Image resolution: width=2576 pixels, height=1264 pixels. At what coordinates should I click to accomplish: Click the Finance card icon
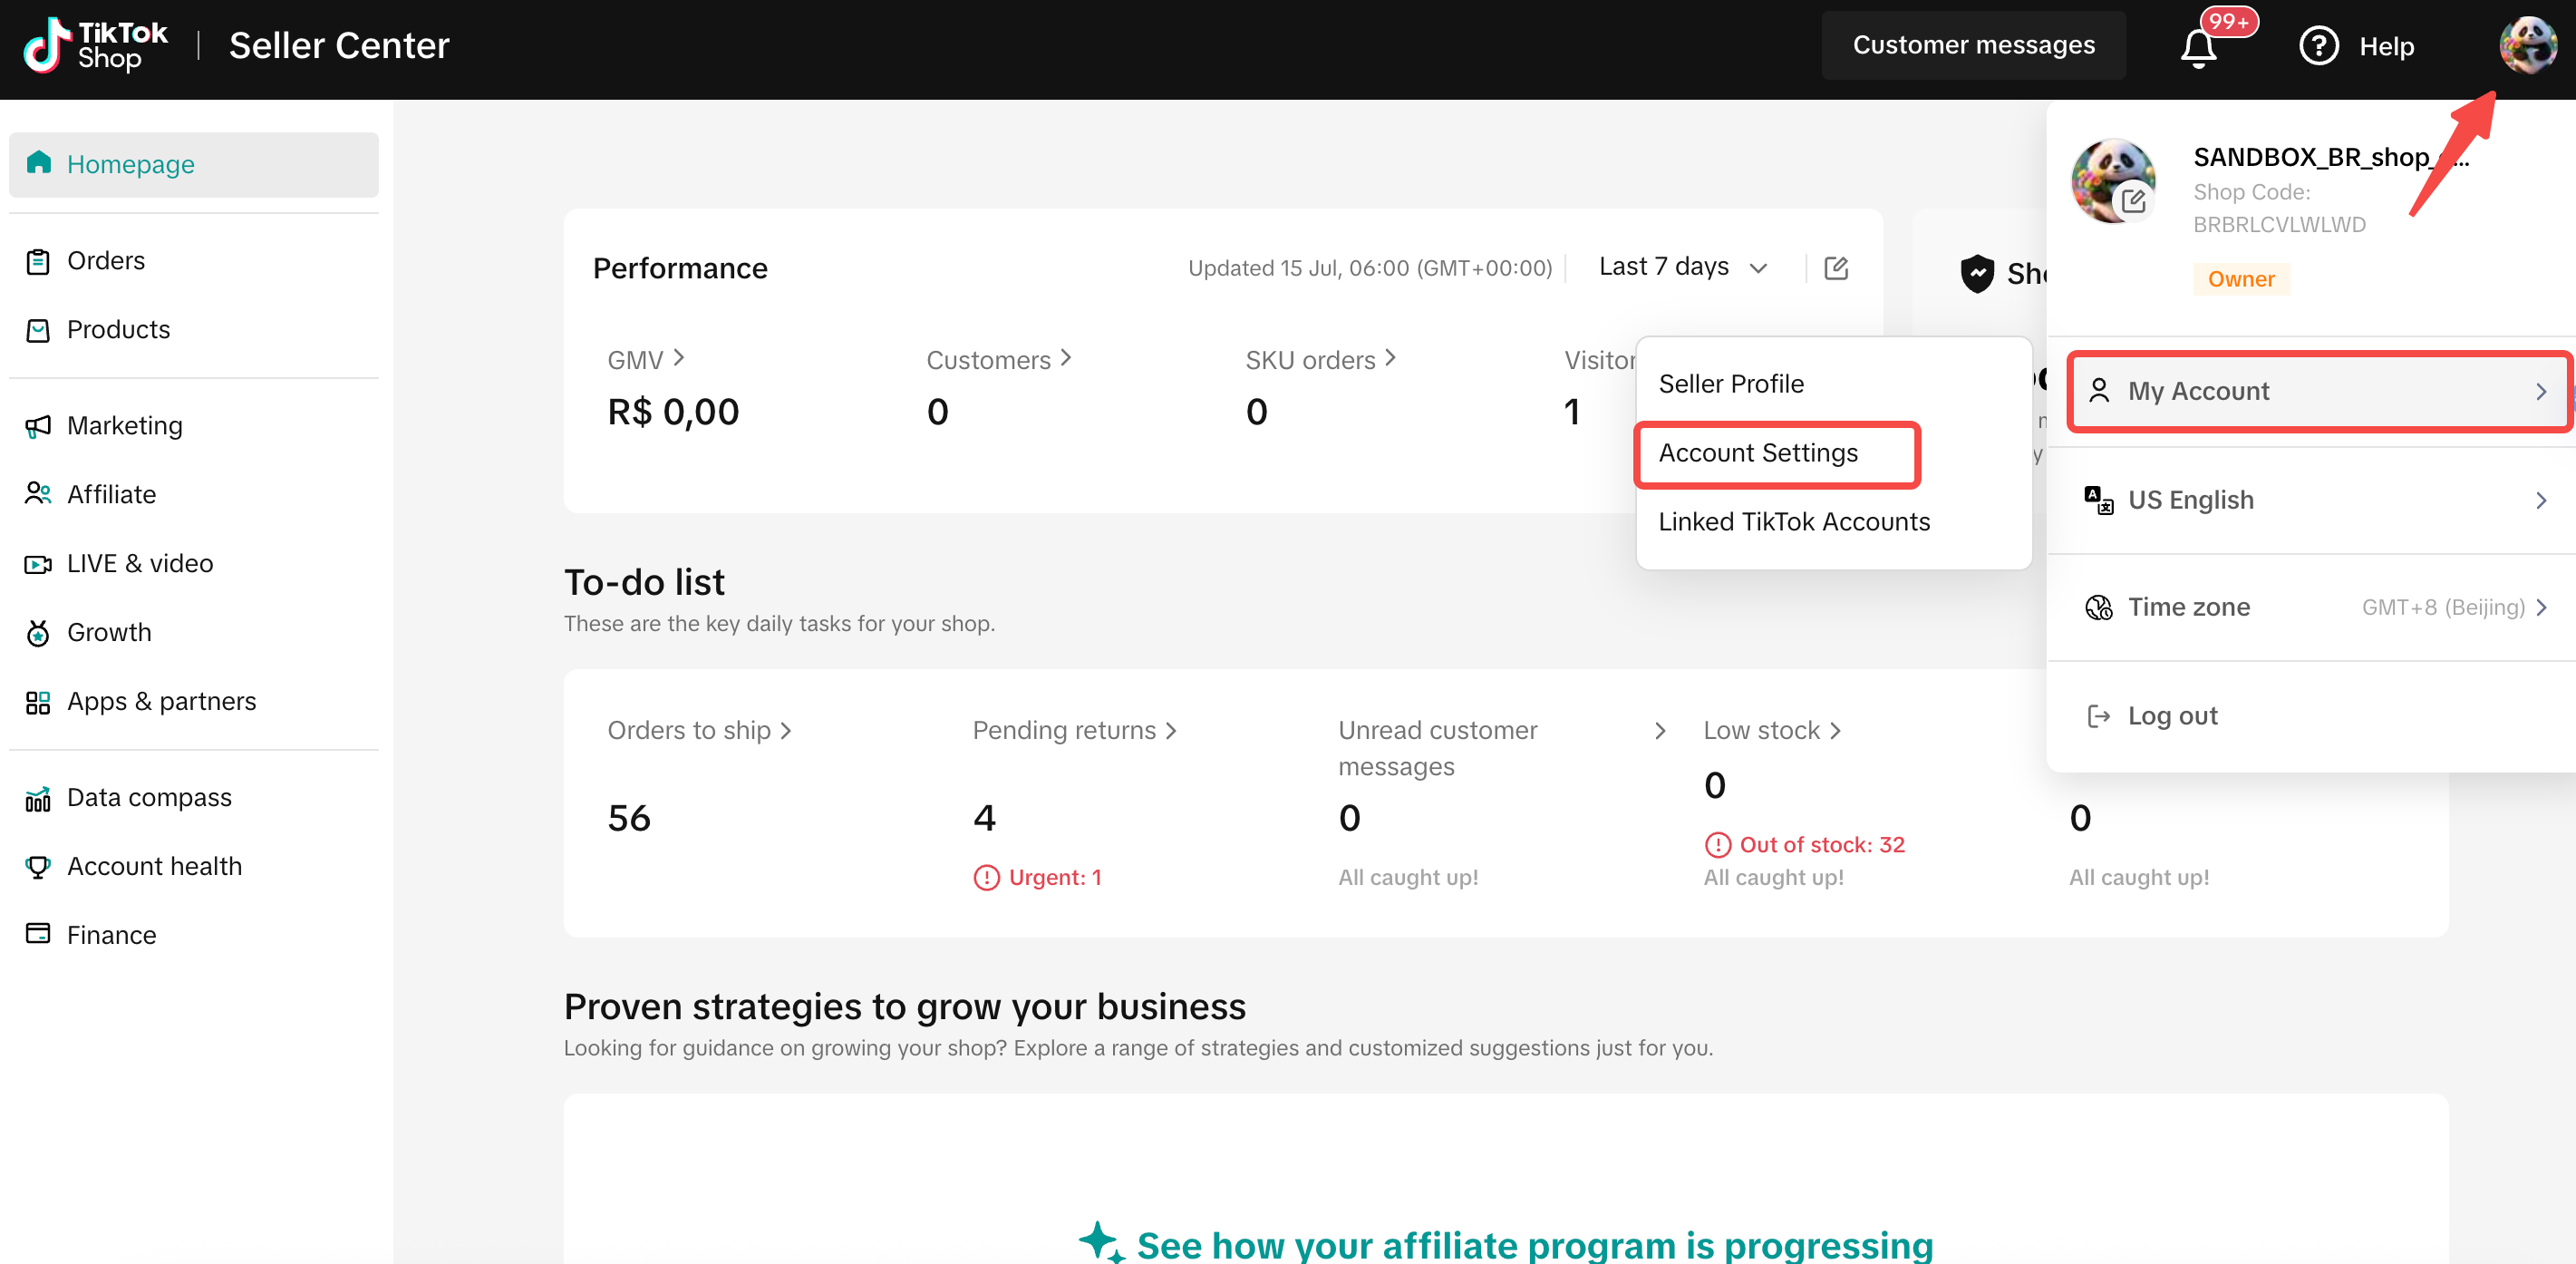pyautogui.click(x=38, y=934)
